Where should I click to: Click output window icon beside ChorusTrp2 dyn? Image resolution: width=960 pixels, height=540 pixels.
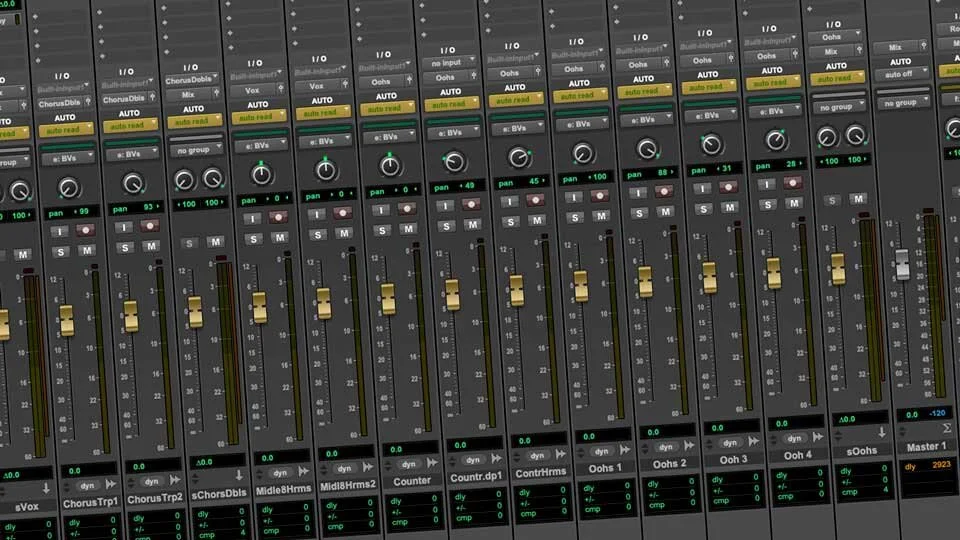pyautogui.click(x=175, y=479)
